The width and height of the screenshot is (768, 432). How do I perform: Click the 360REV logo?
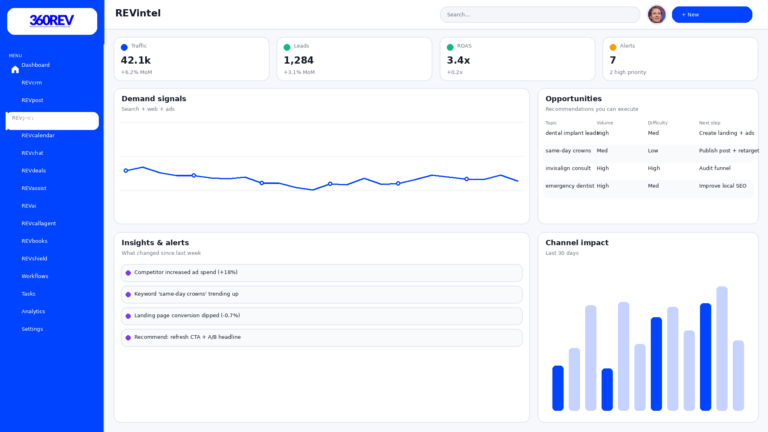(52, 21)
